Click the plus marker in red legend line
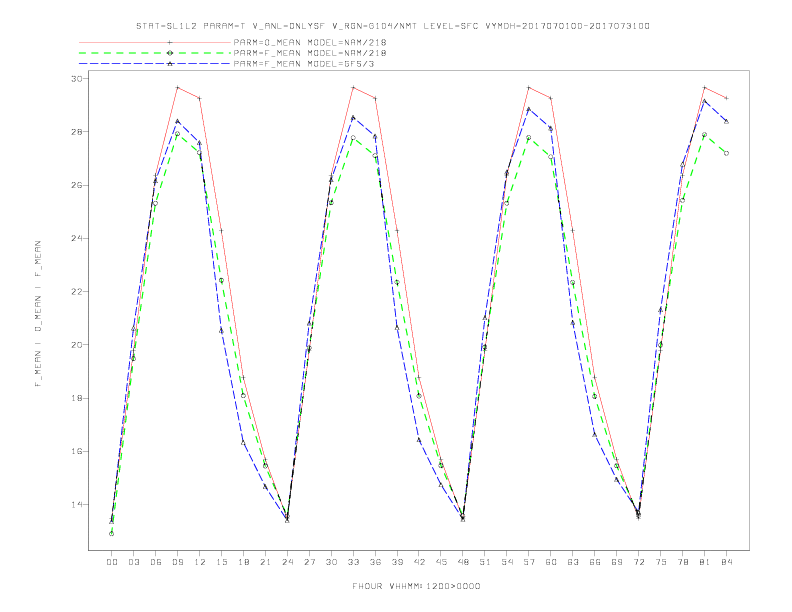Screen dimensions: 792x612 pos(170,42)
